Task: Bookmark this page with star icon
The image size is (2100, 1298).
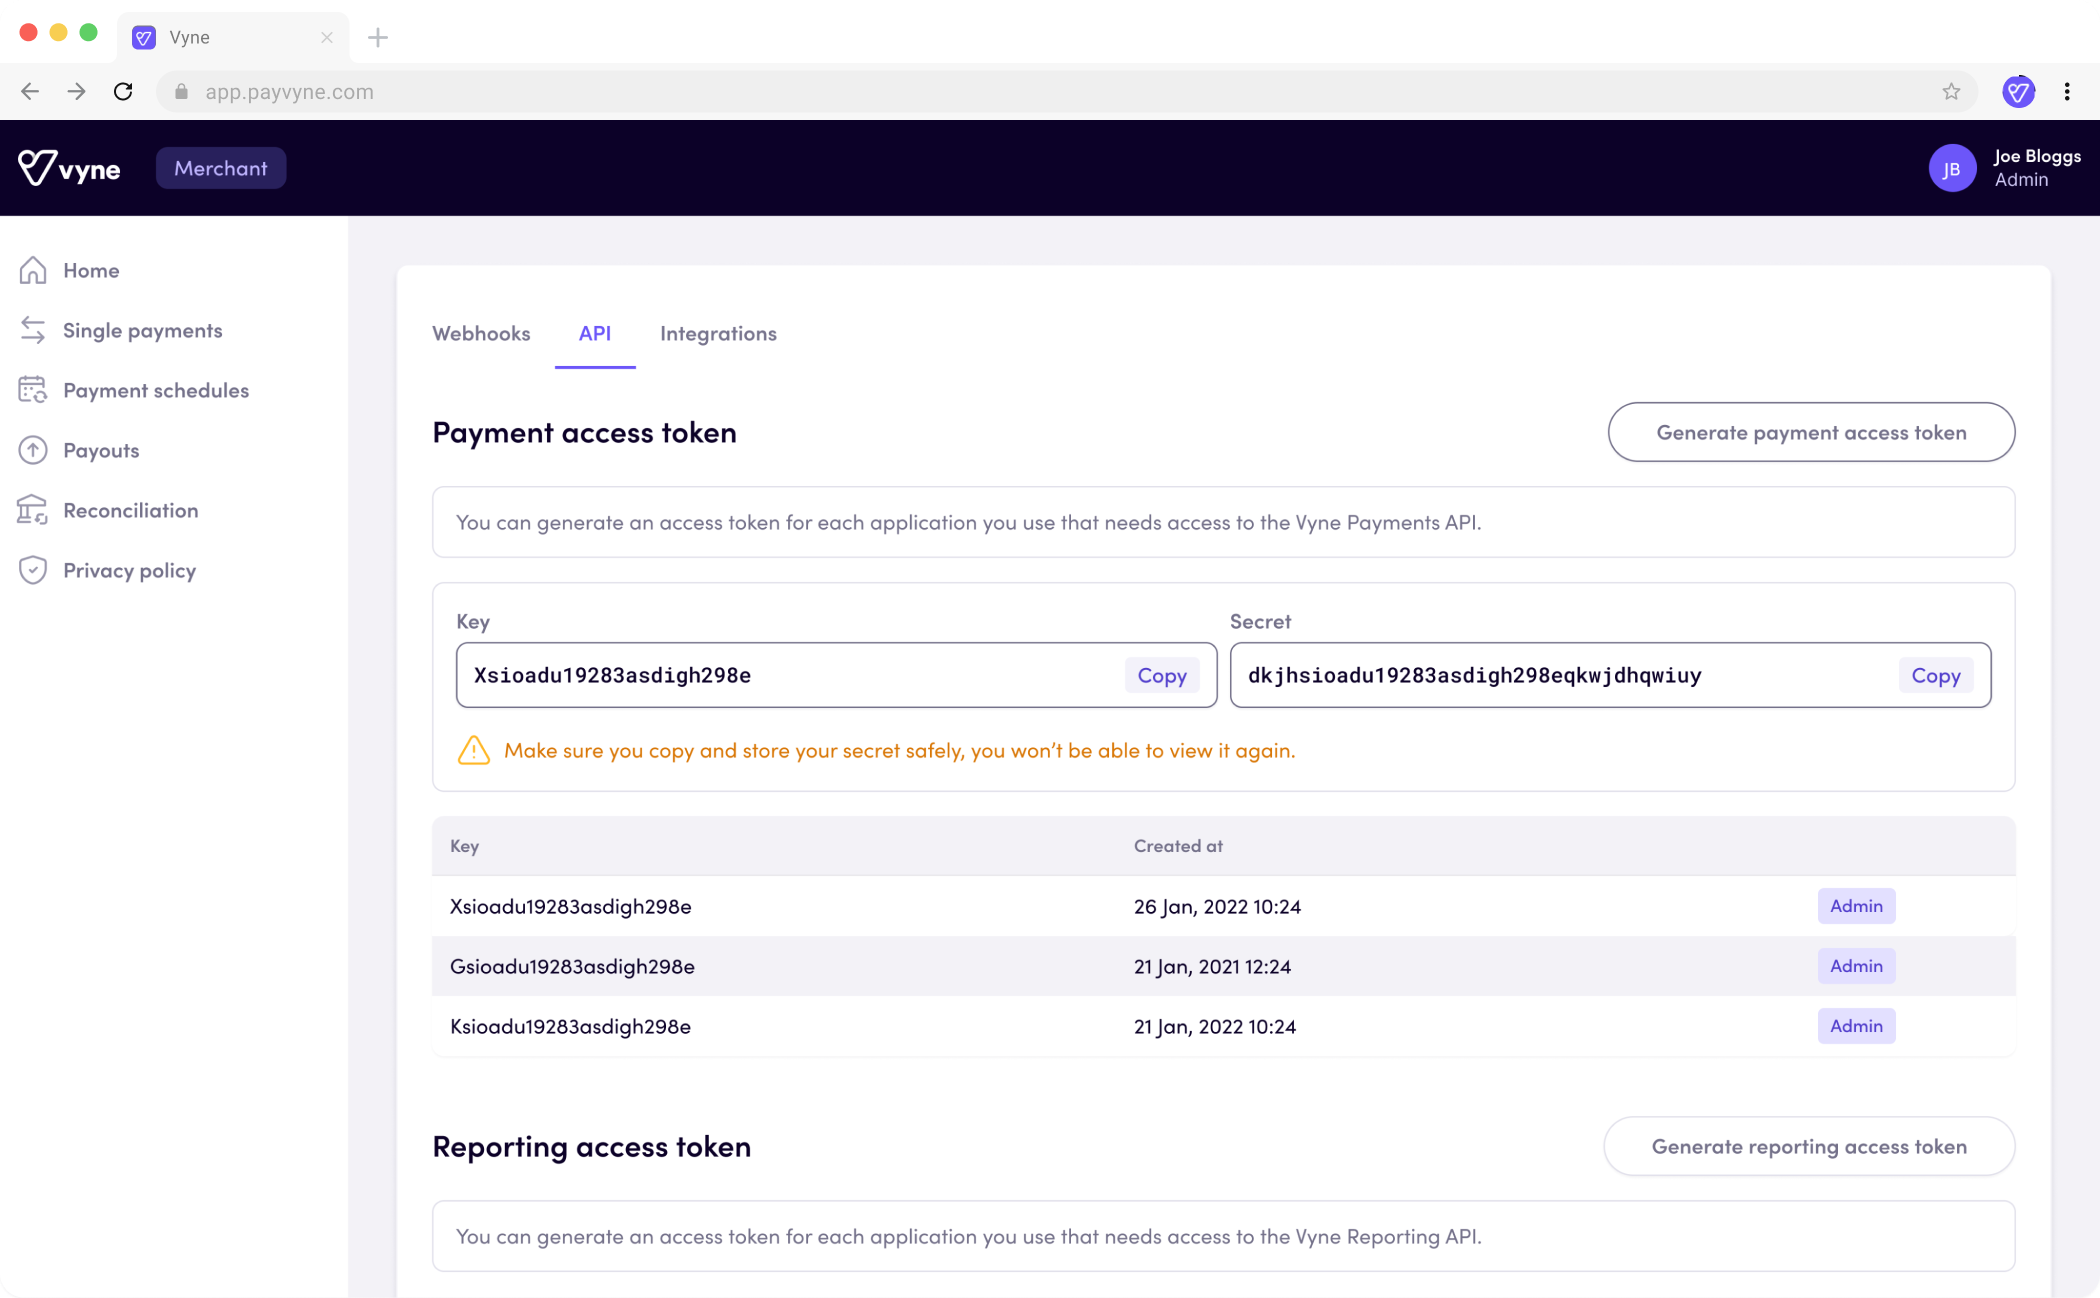Action: 1951,92
